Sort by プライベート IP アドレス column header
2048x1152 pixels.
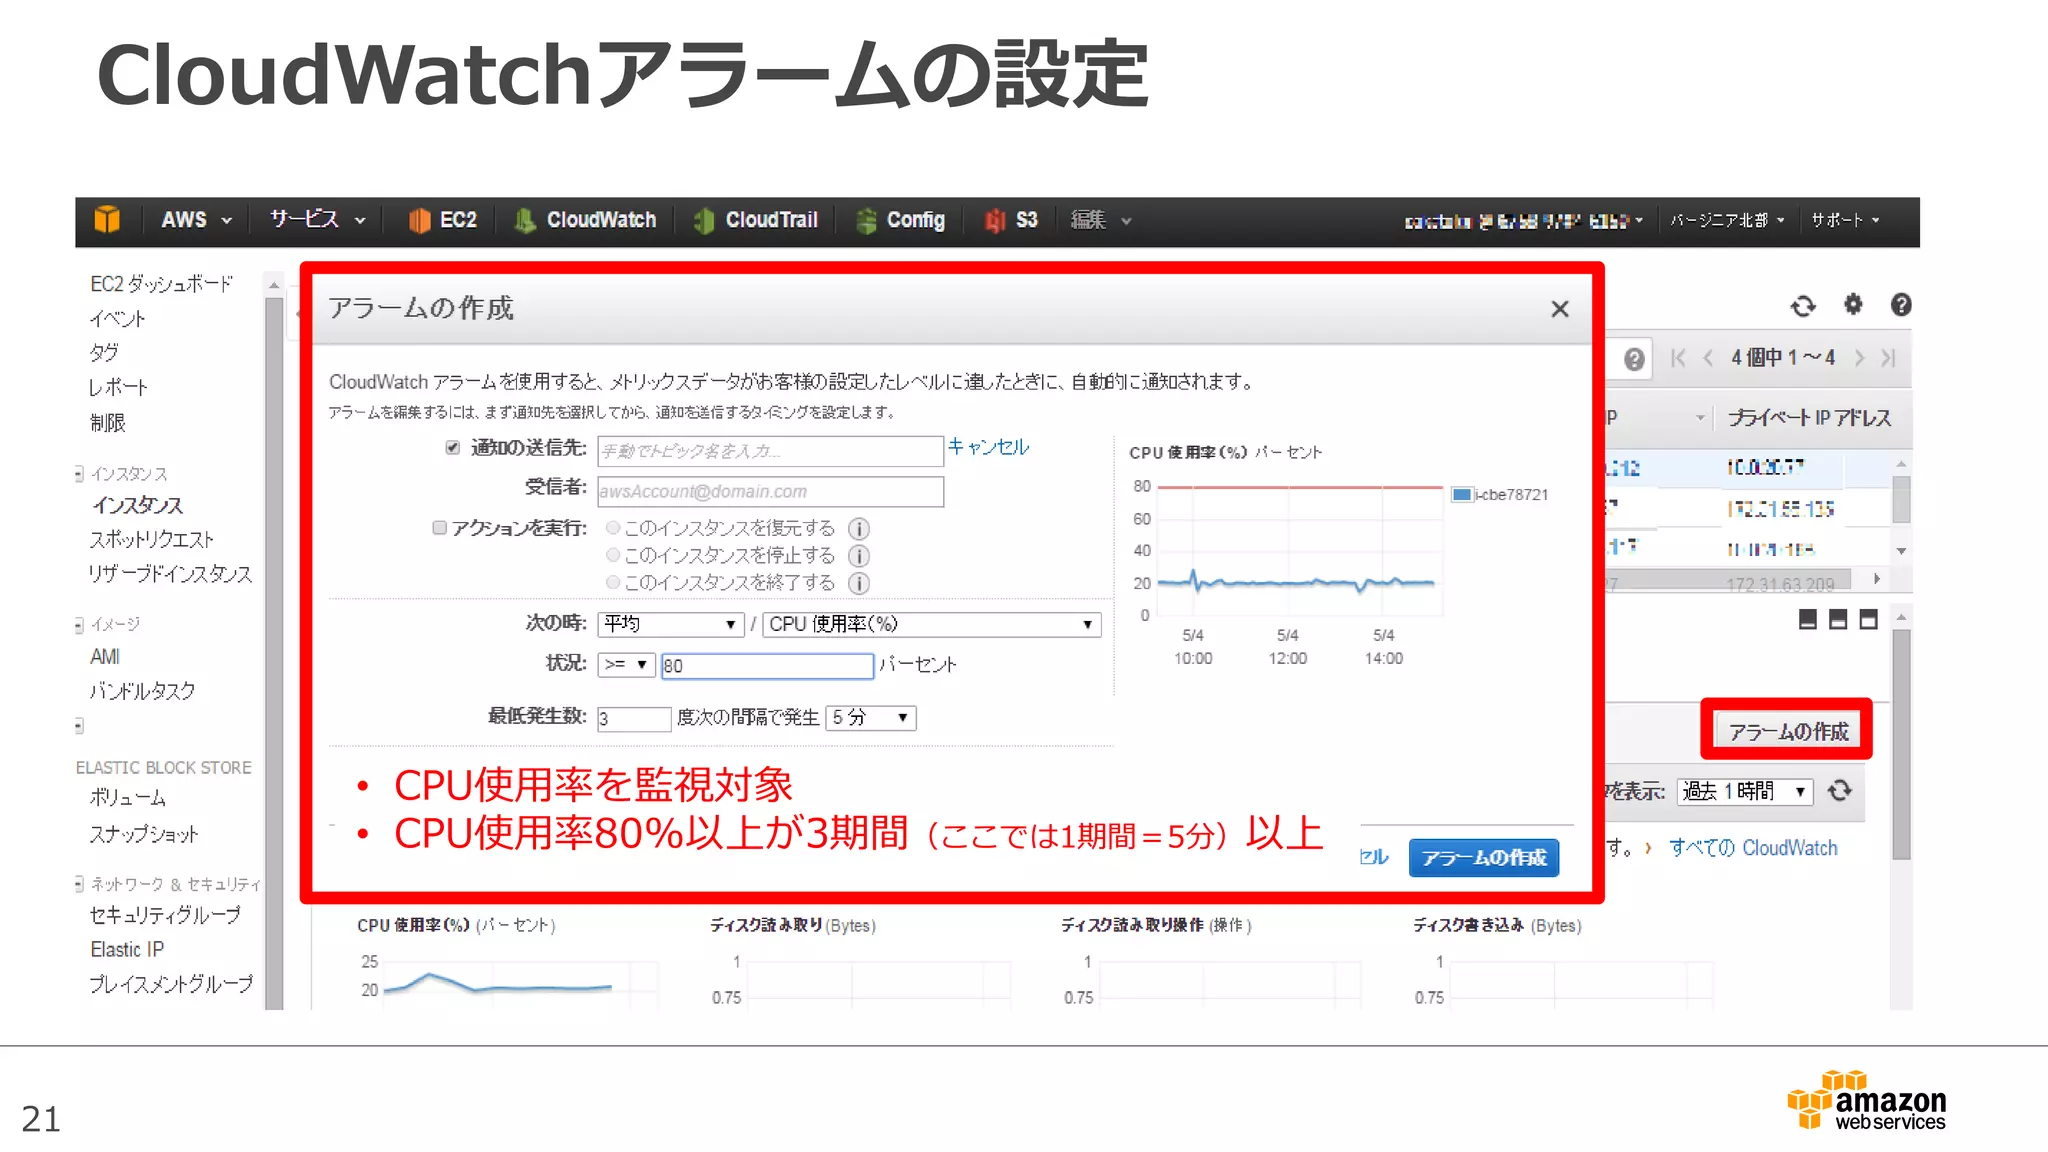click(1809, 418)
